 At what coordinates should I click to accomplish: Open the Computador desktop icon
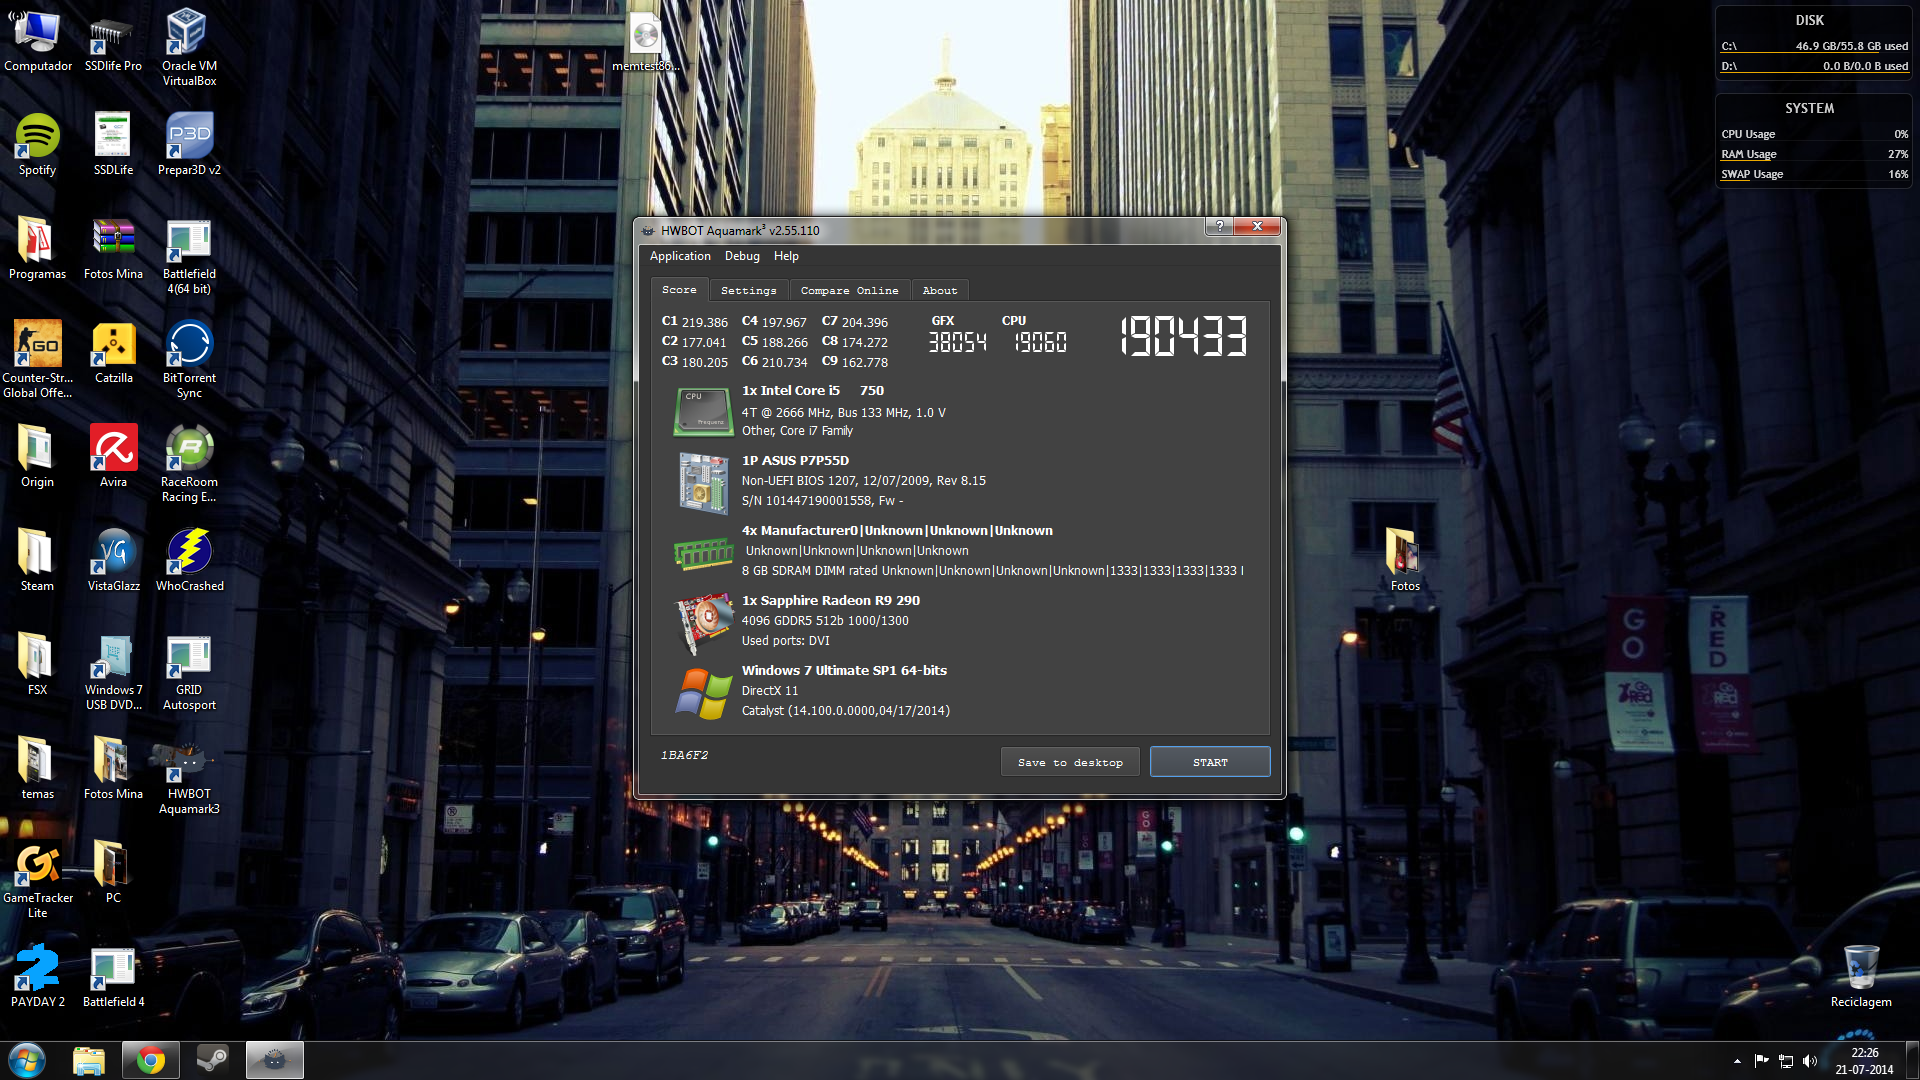pyautogui.click(x=38, y=41)
